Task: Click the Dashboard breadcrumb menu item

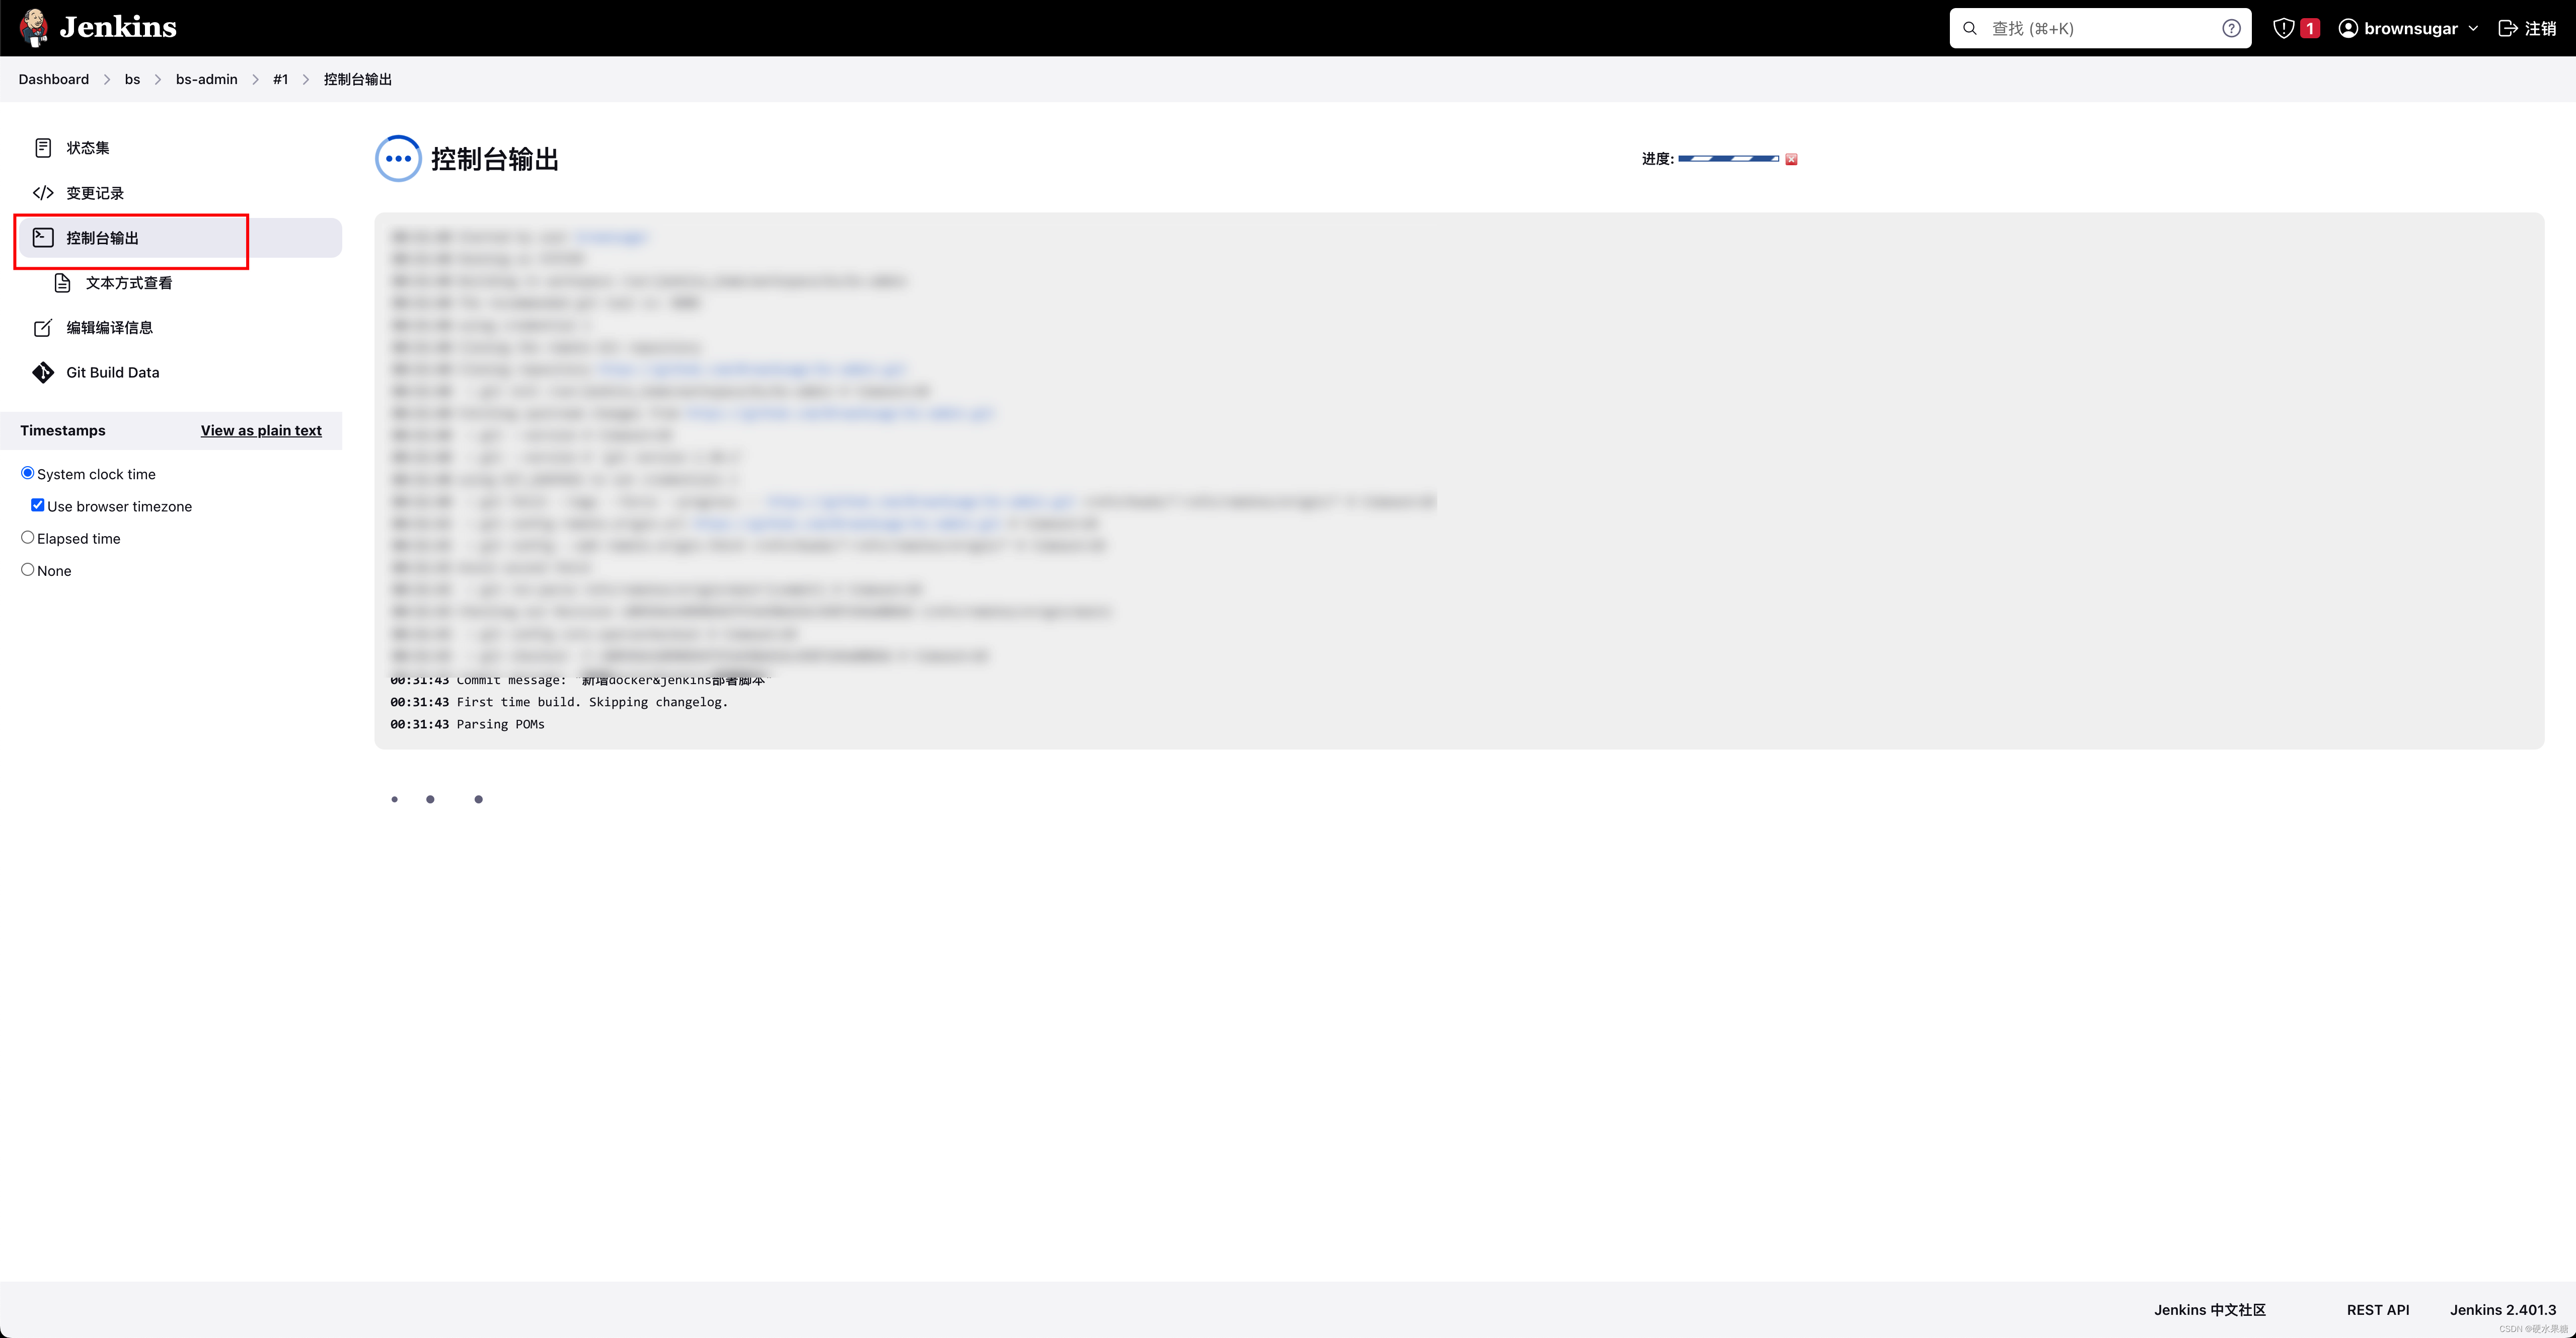Action: 54,79
